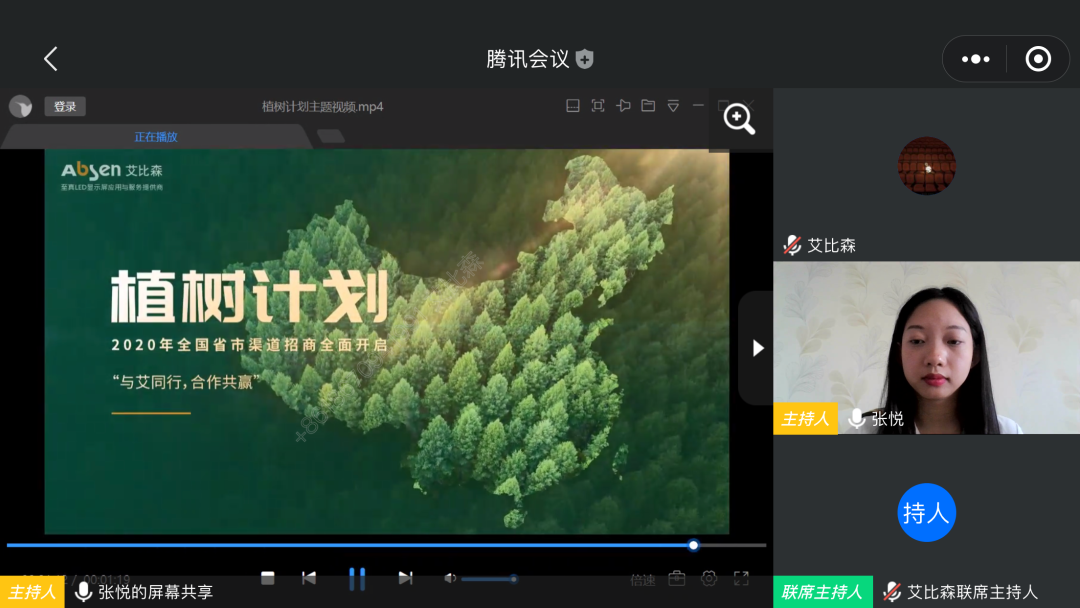The height and width of the screenshot is (608, 1080).
Task: Open the 倍速 playback speed option
Action: click(643, 580)
